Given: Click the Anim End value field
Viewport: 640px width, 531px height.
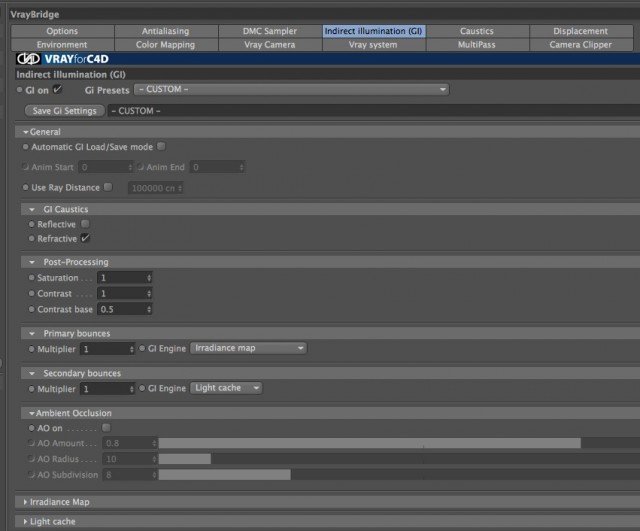Looking at the screenshot, I should (x=217, y=167).
